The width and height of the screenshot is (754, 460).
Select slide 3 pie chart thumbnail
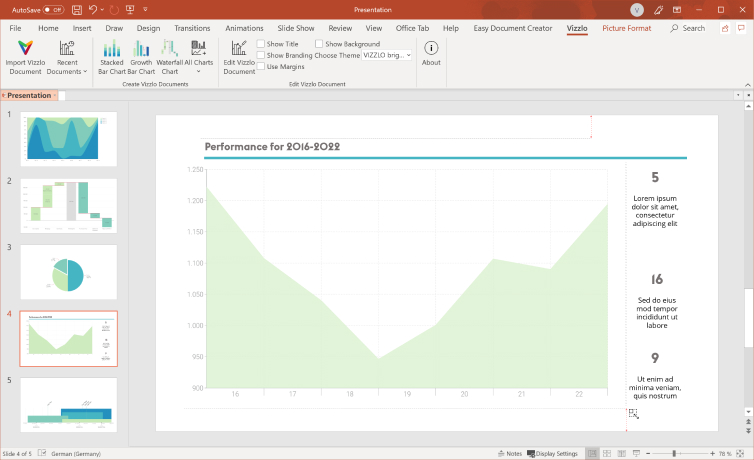click(x=68, y=272)
